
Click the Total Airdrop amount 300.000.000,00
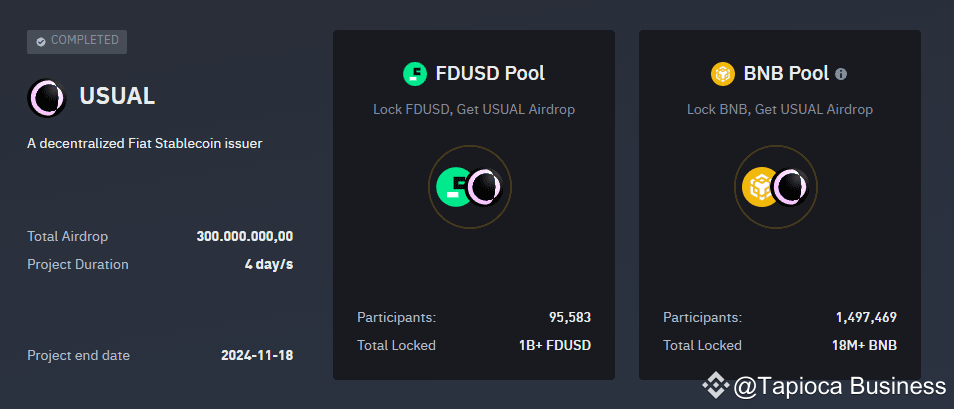point(245,236)
